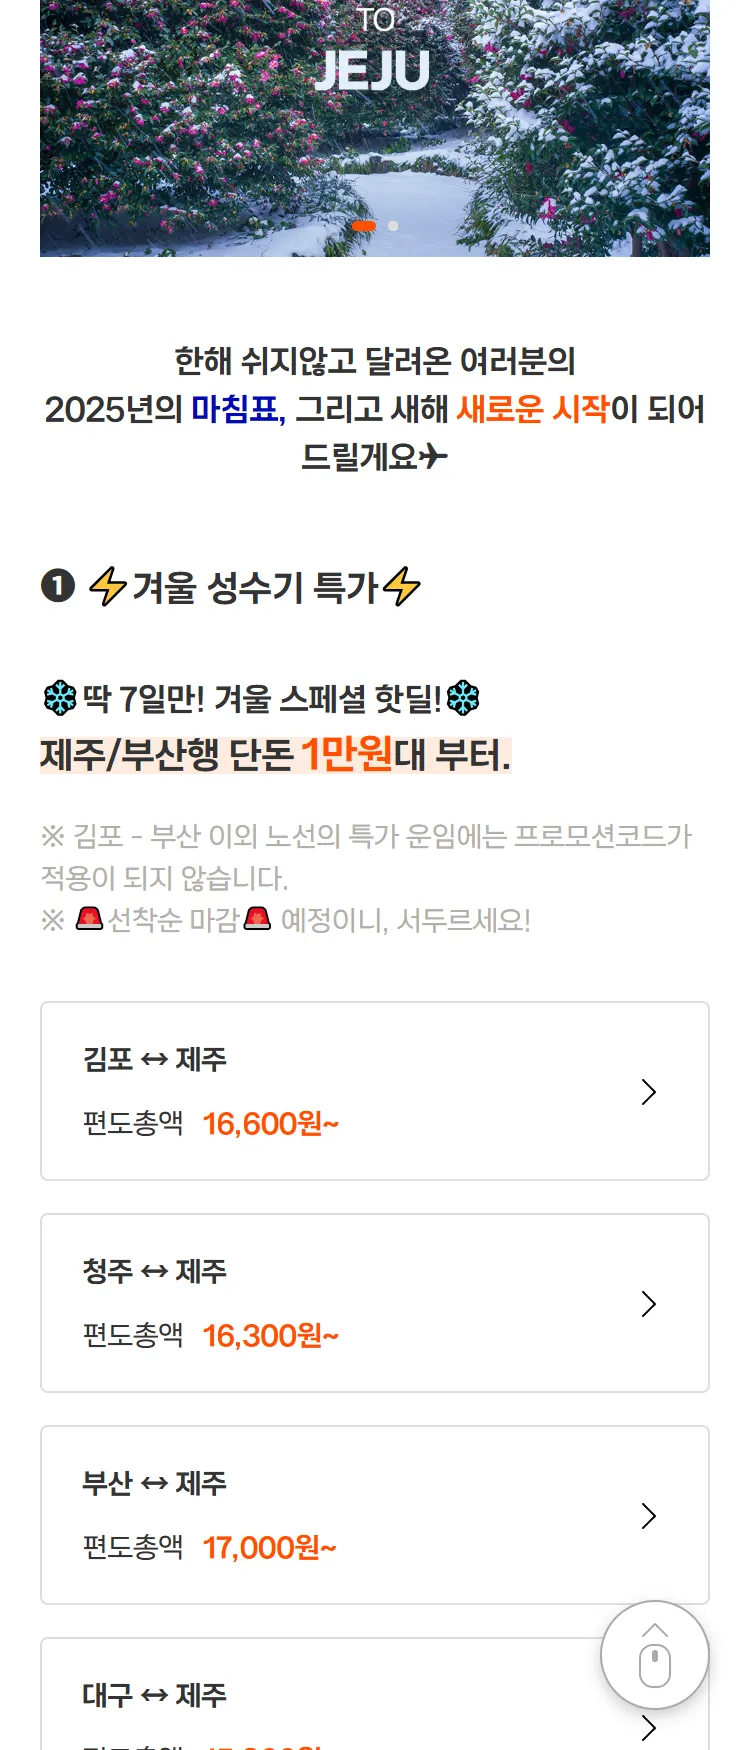The image size is (750, 1750).
Task: Click the airplane icon after 드릴게요
Action: [x=434, y=457]
